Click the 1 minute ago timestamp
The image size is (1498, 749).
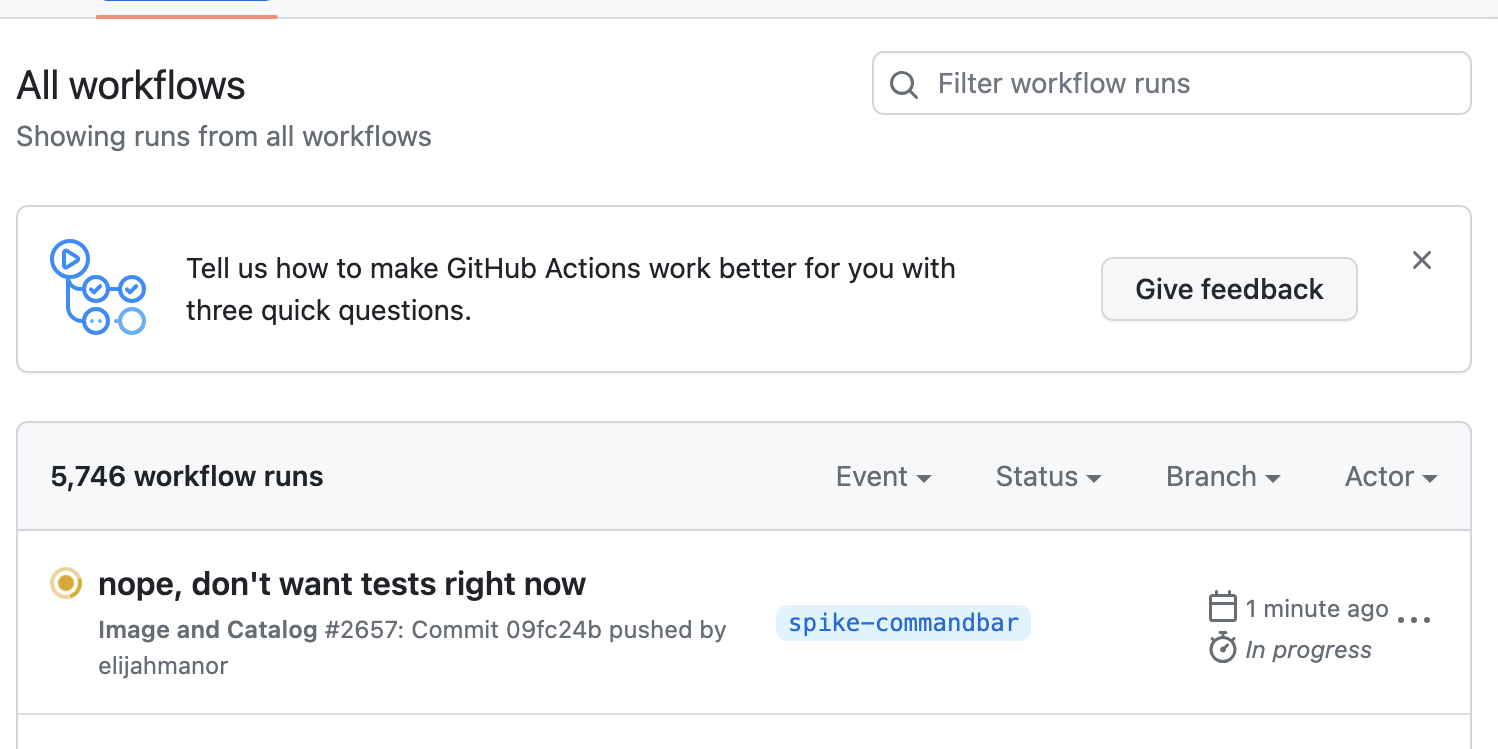[x=1316, y=609]
